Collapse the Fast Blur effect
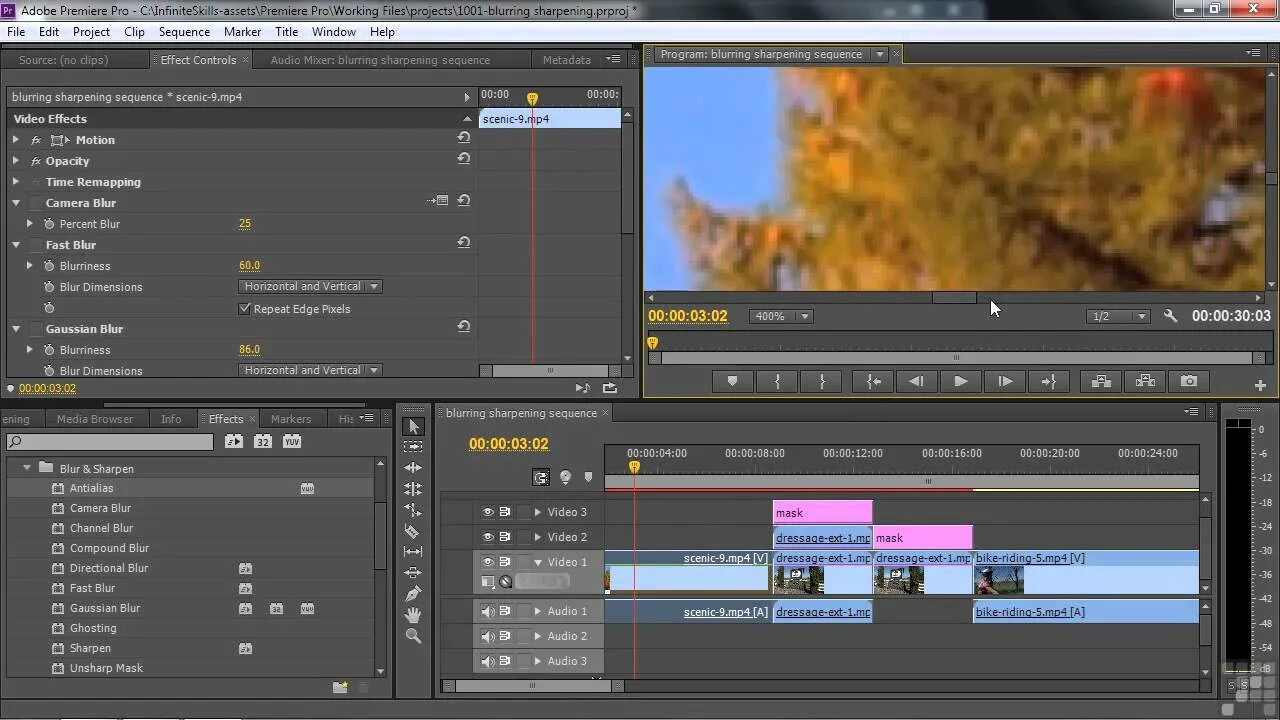Image resolution: width=1280 pixels, height=720 pixels. [15, 245]
